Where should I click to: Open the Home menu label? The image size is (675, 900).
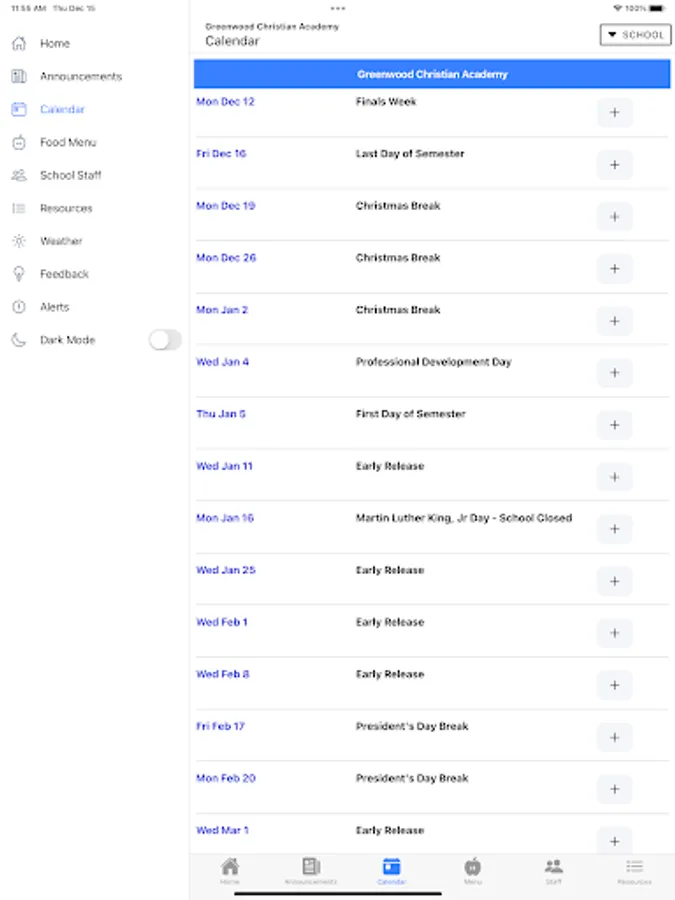pos(55,44)
